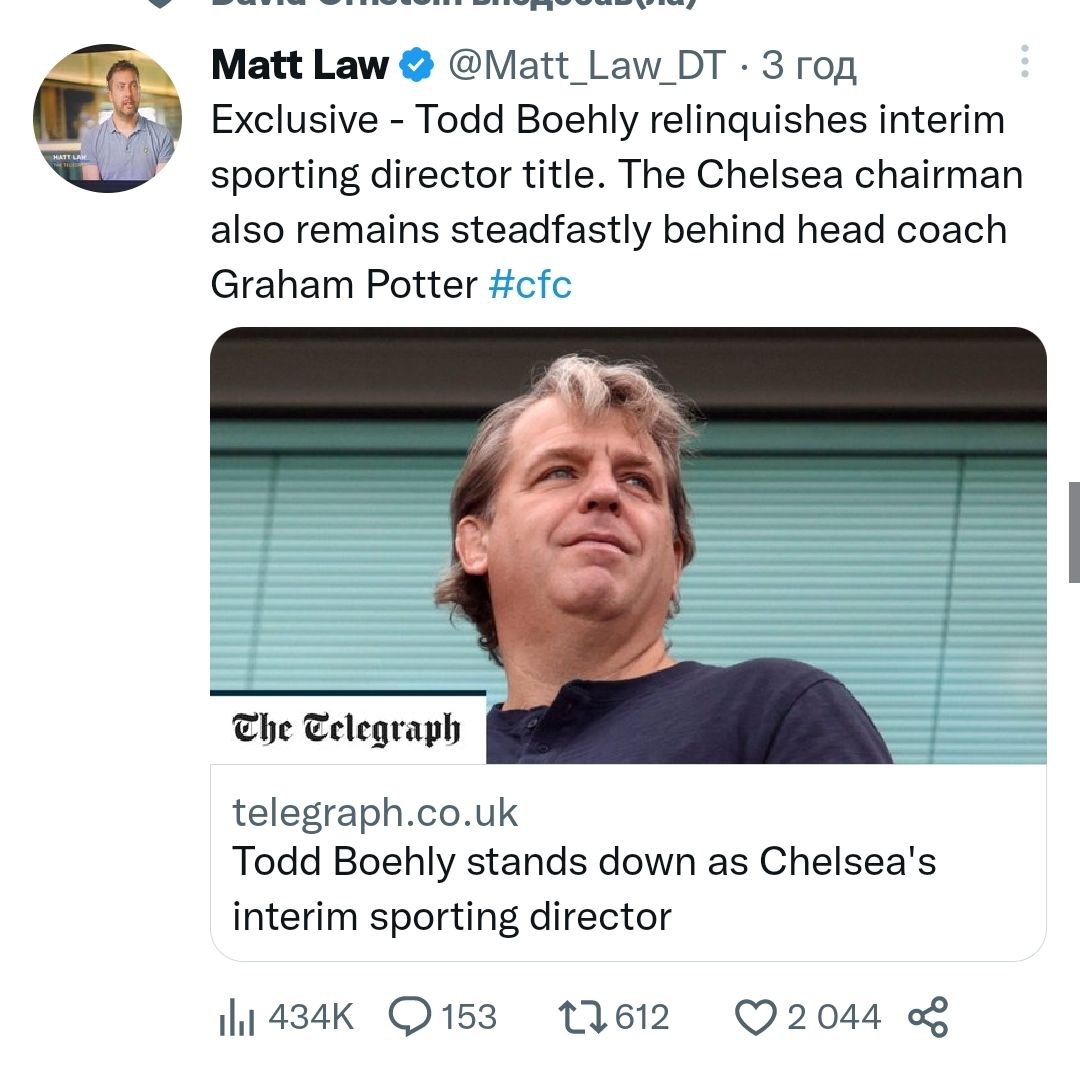The height and width of the screenshot is (1067, 1080).
Task: Like the tweet with heart icon
Action: (x=756, y=1018)
